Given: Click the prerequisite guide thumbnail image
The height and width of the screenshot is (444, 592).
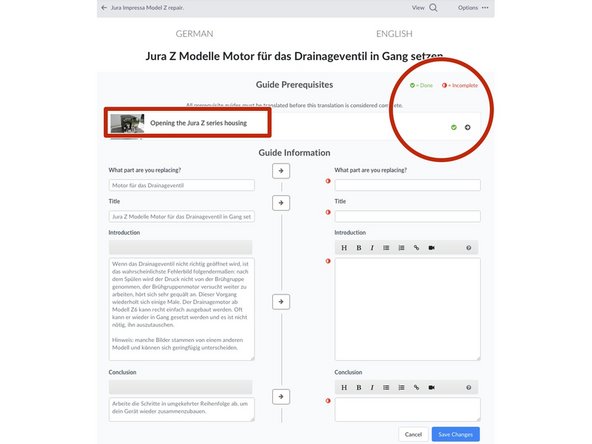Looking at the screenshot, I should [127, 123].
